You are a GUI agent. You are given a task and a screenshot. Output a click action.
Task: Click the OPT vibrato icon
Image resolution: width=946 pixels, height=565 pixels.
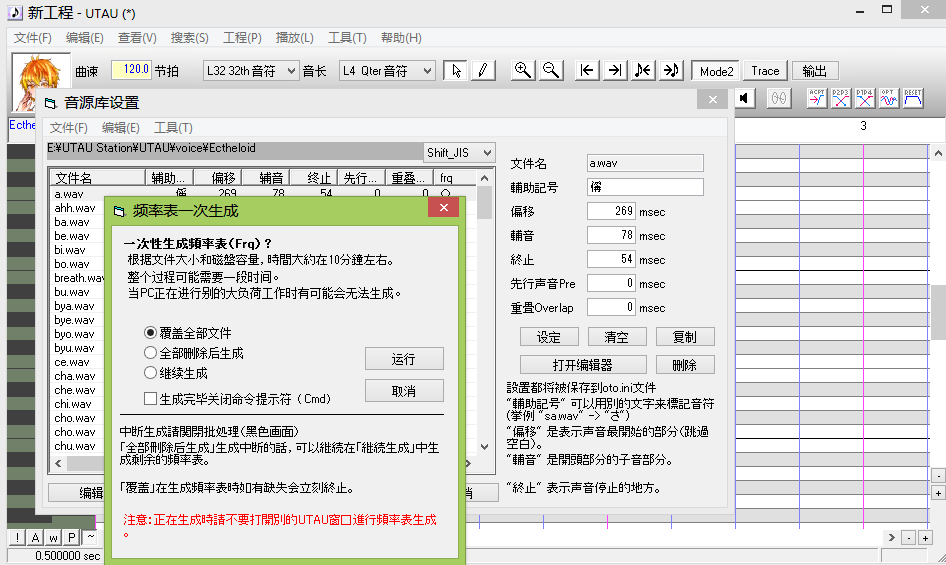coord(889,98)
